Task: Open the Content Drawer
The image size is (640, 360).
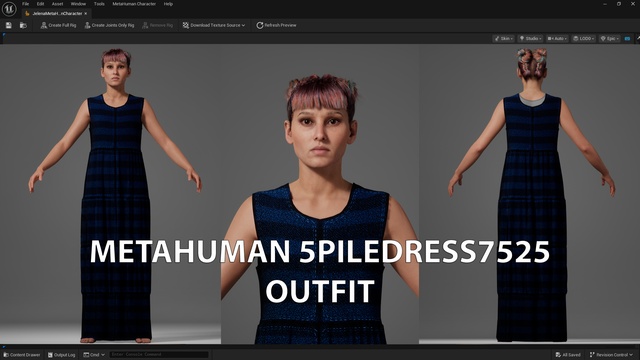Action: (22, 355)
